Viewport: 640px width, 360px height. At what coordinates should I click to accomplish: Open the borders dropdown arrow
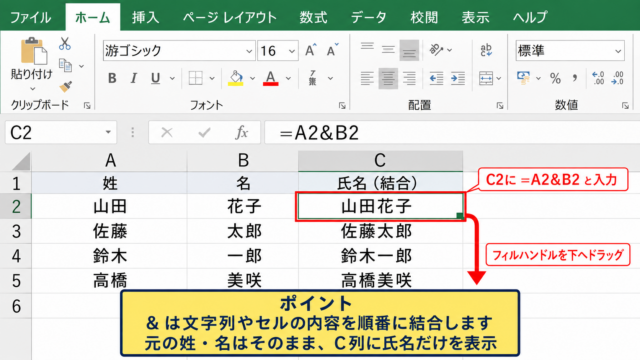point(212,78)
